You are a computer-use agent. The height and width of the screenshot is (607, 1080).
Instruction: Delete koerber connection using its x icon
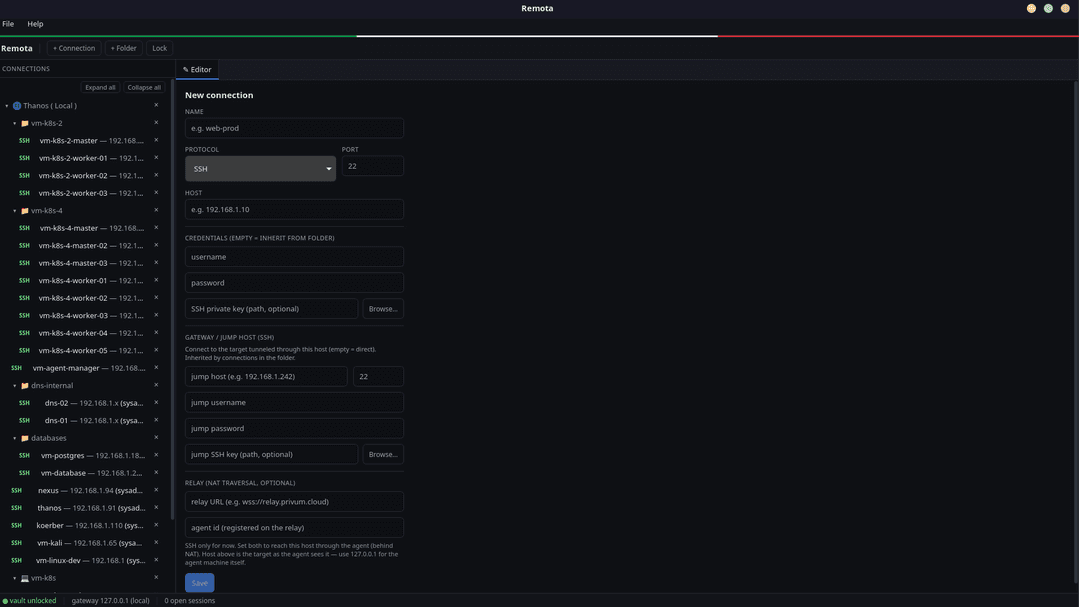tap(156, 525)
